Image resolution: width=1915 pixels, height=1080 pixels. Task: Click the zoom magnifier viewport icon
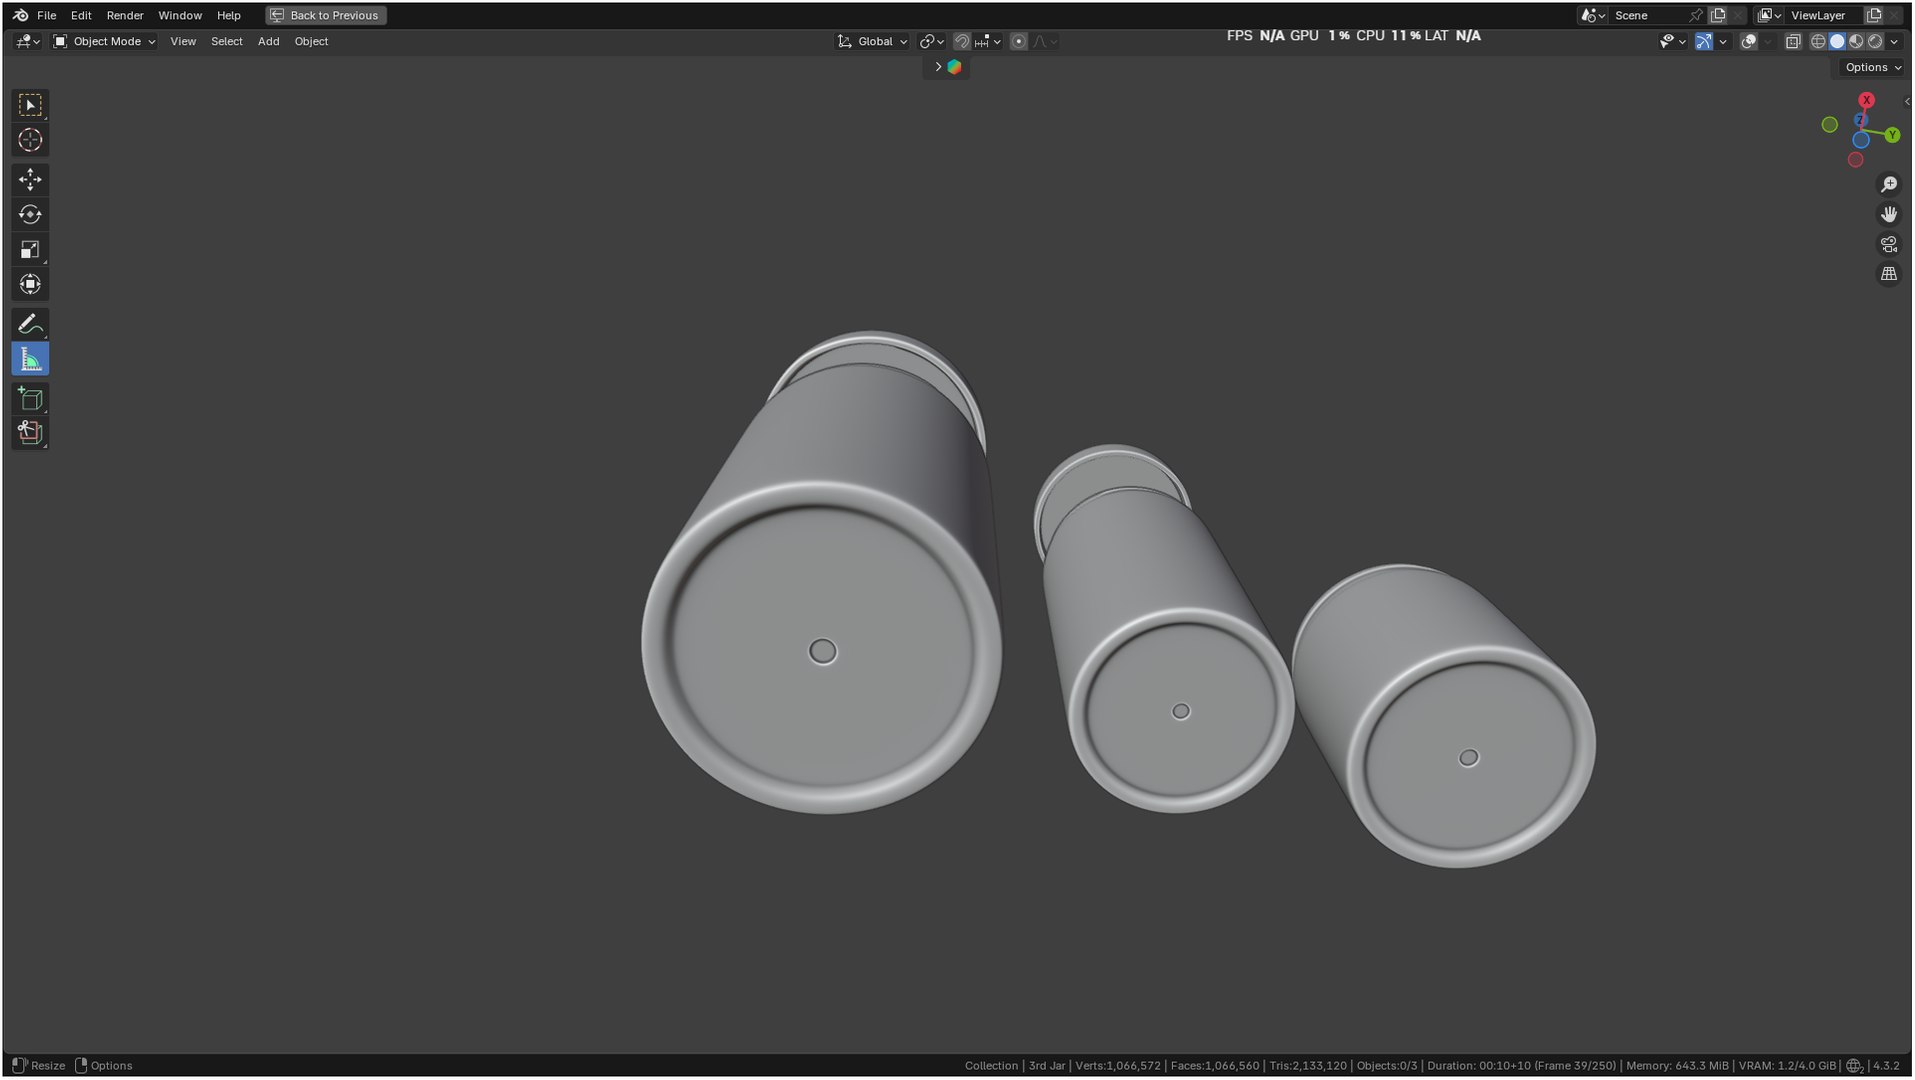pyautogui.click(x=1889, y=184)
